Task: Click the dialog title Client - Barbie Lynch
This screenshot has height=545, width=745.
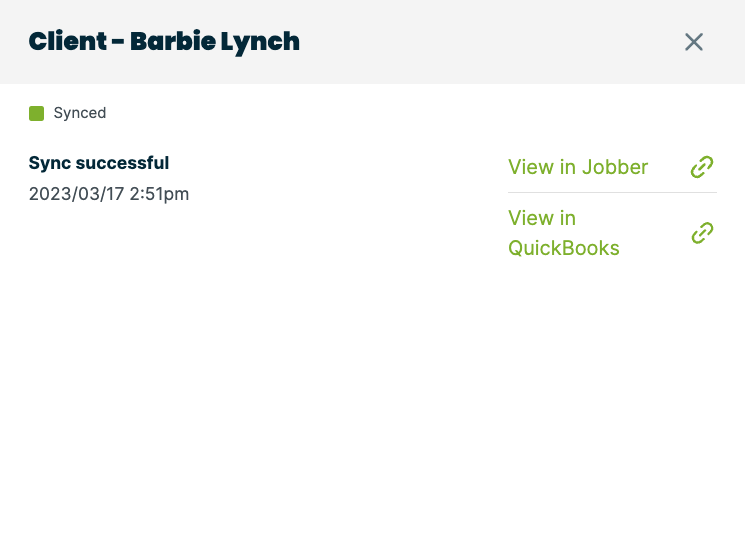Action: [164, 42]
